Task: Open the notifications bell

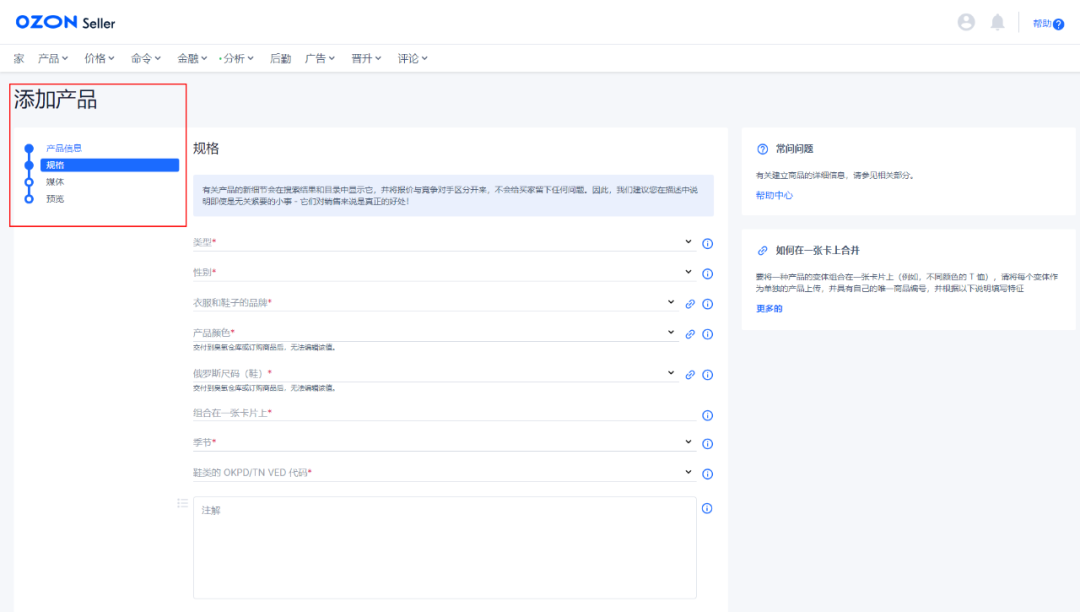Action: click(997, 22)
